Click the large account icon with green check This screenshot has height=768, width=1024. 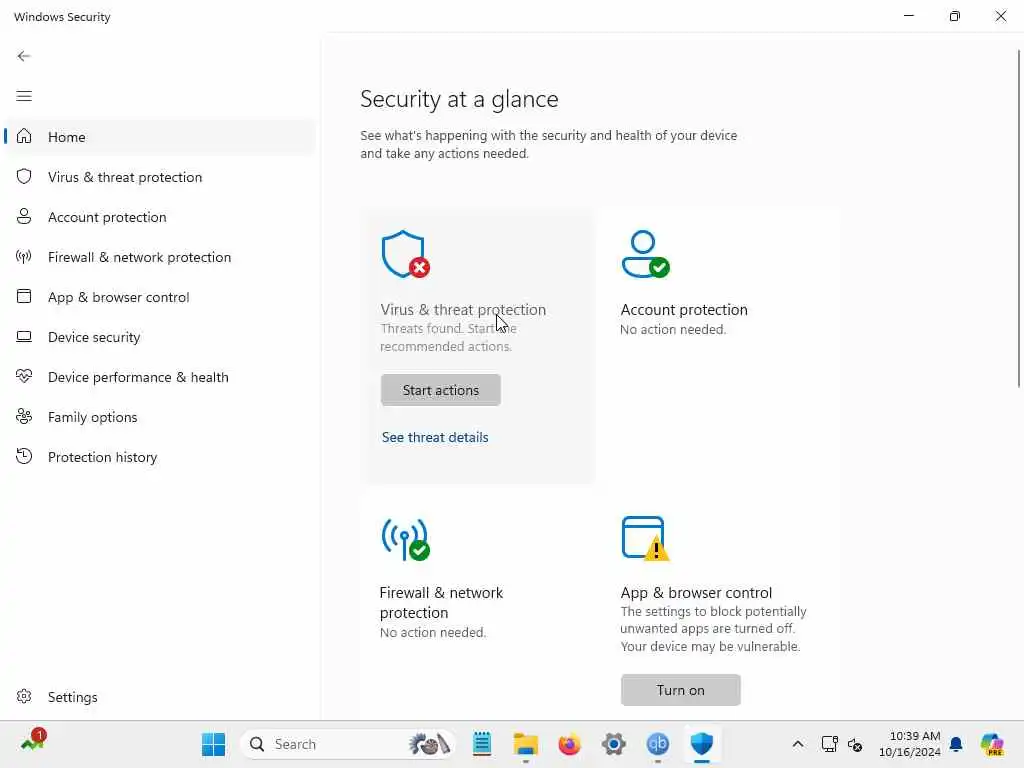[645, 254]
